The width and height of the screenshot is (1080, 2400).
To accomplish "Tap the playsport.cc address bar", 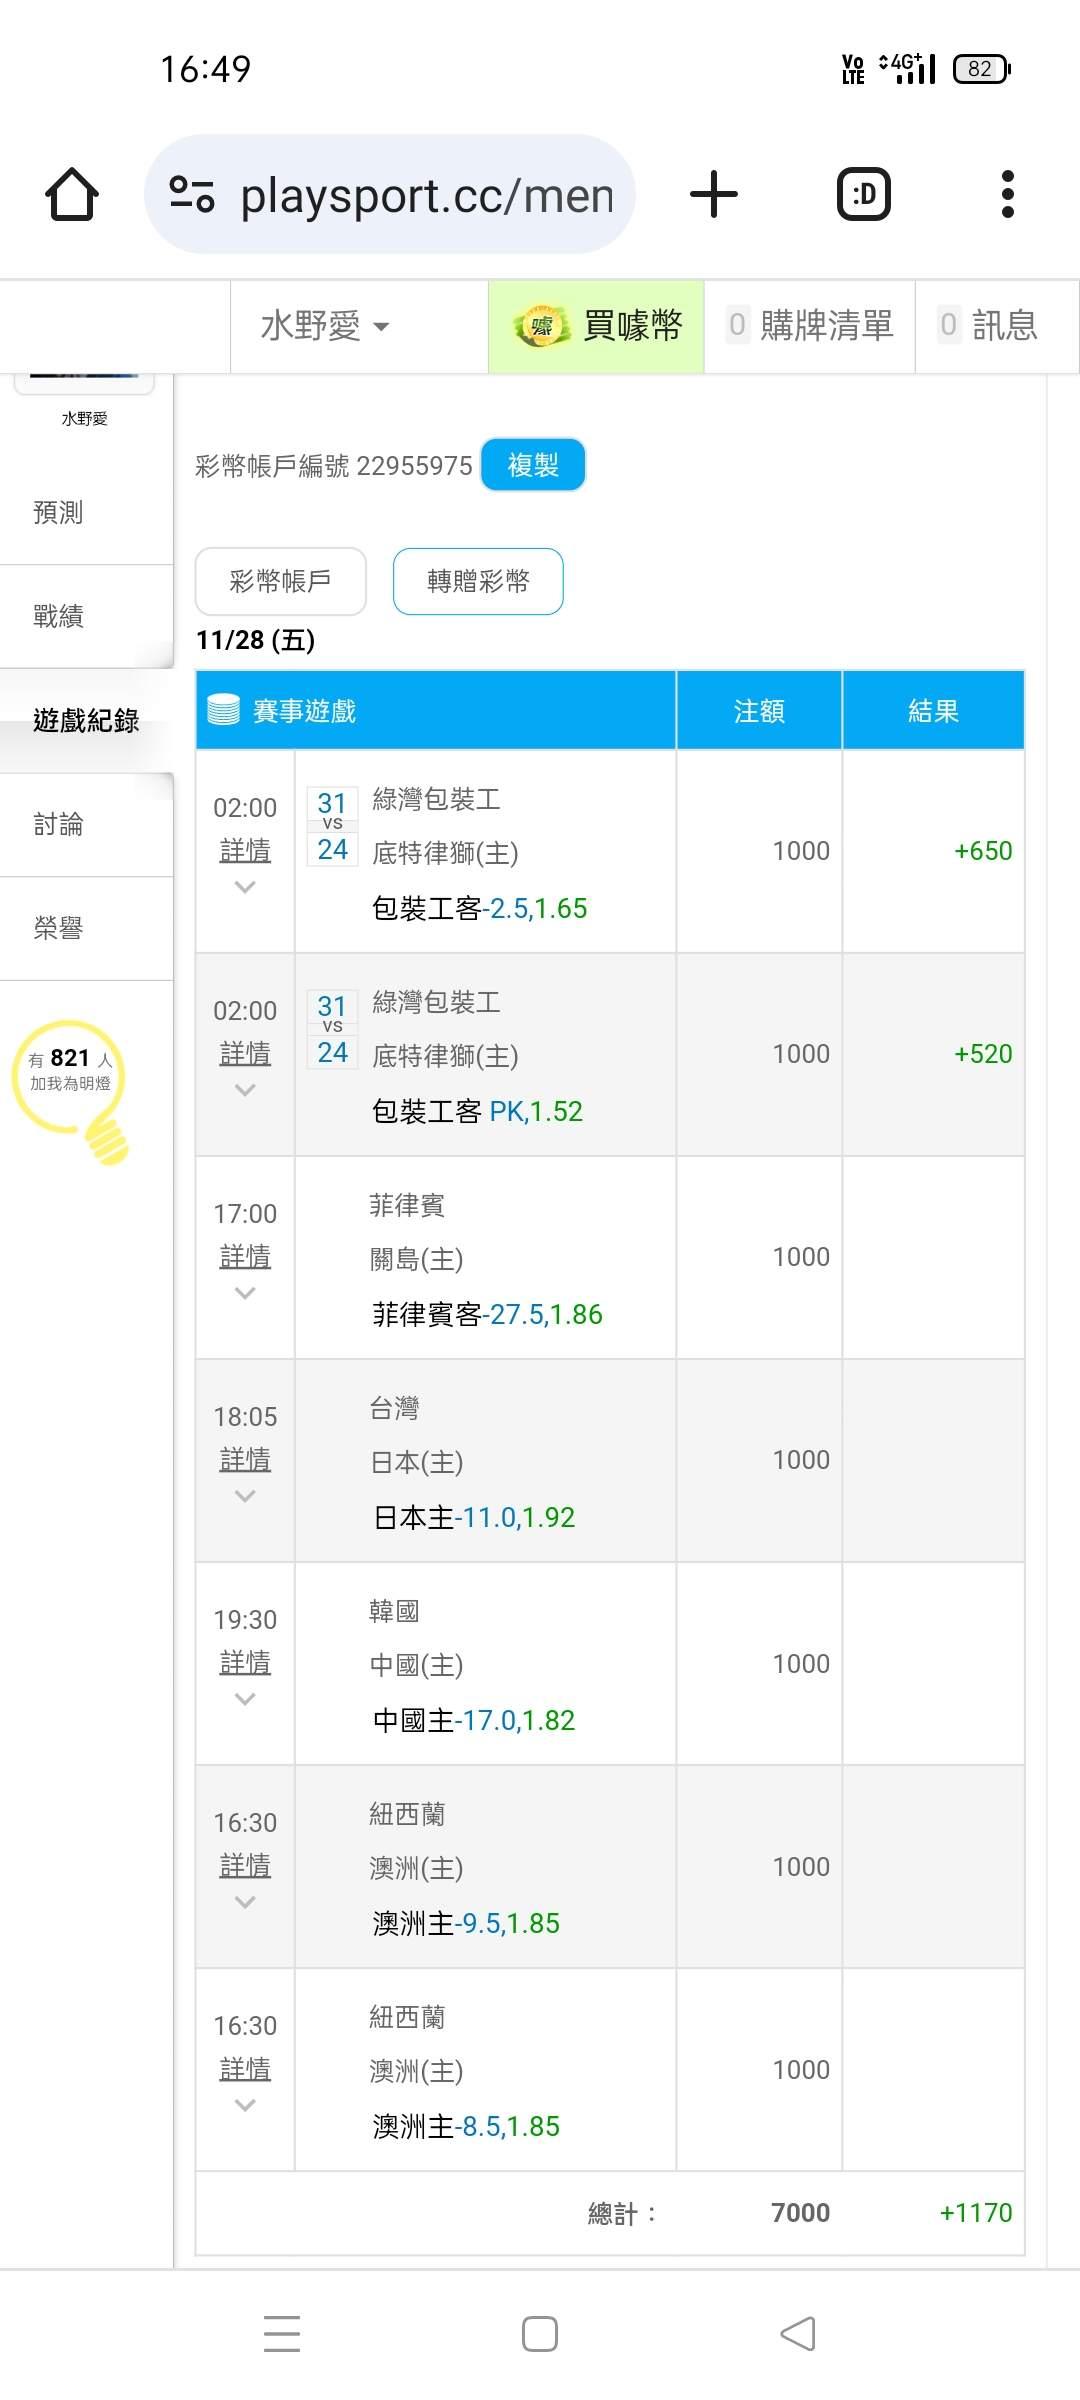I will pos(425,194).
